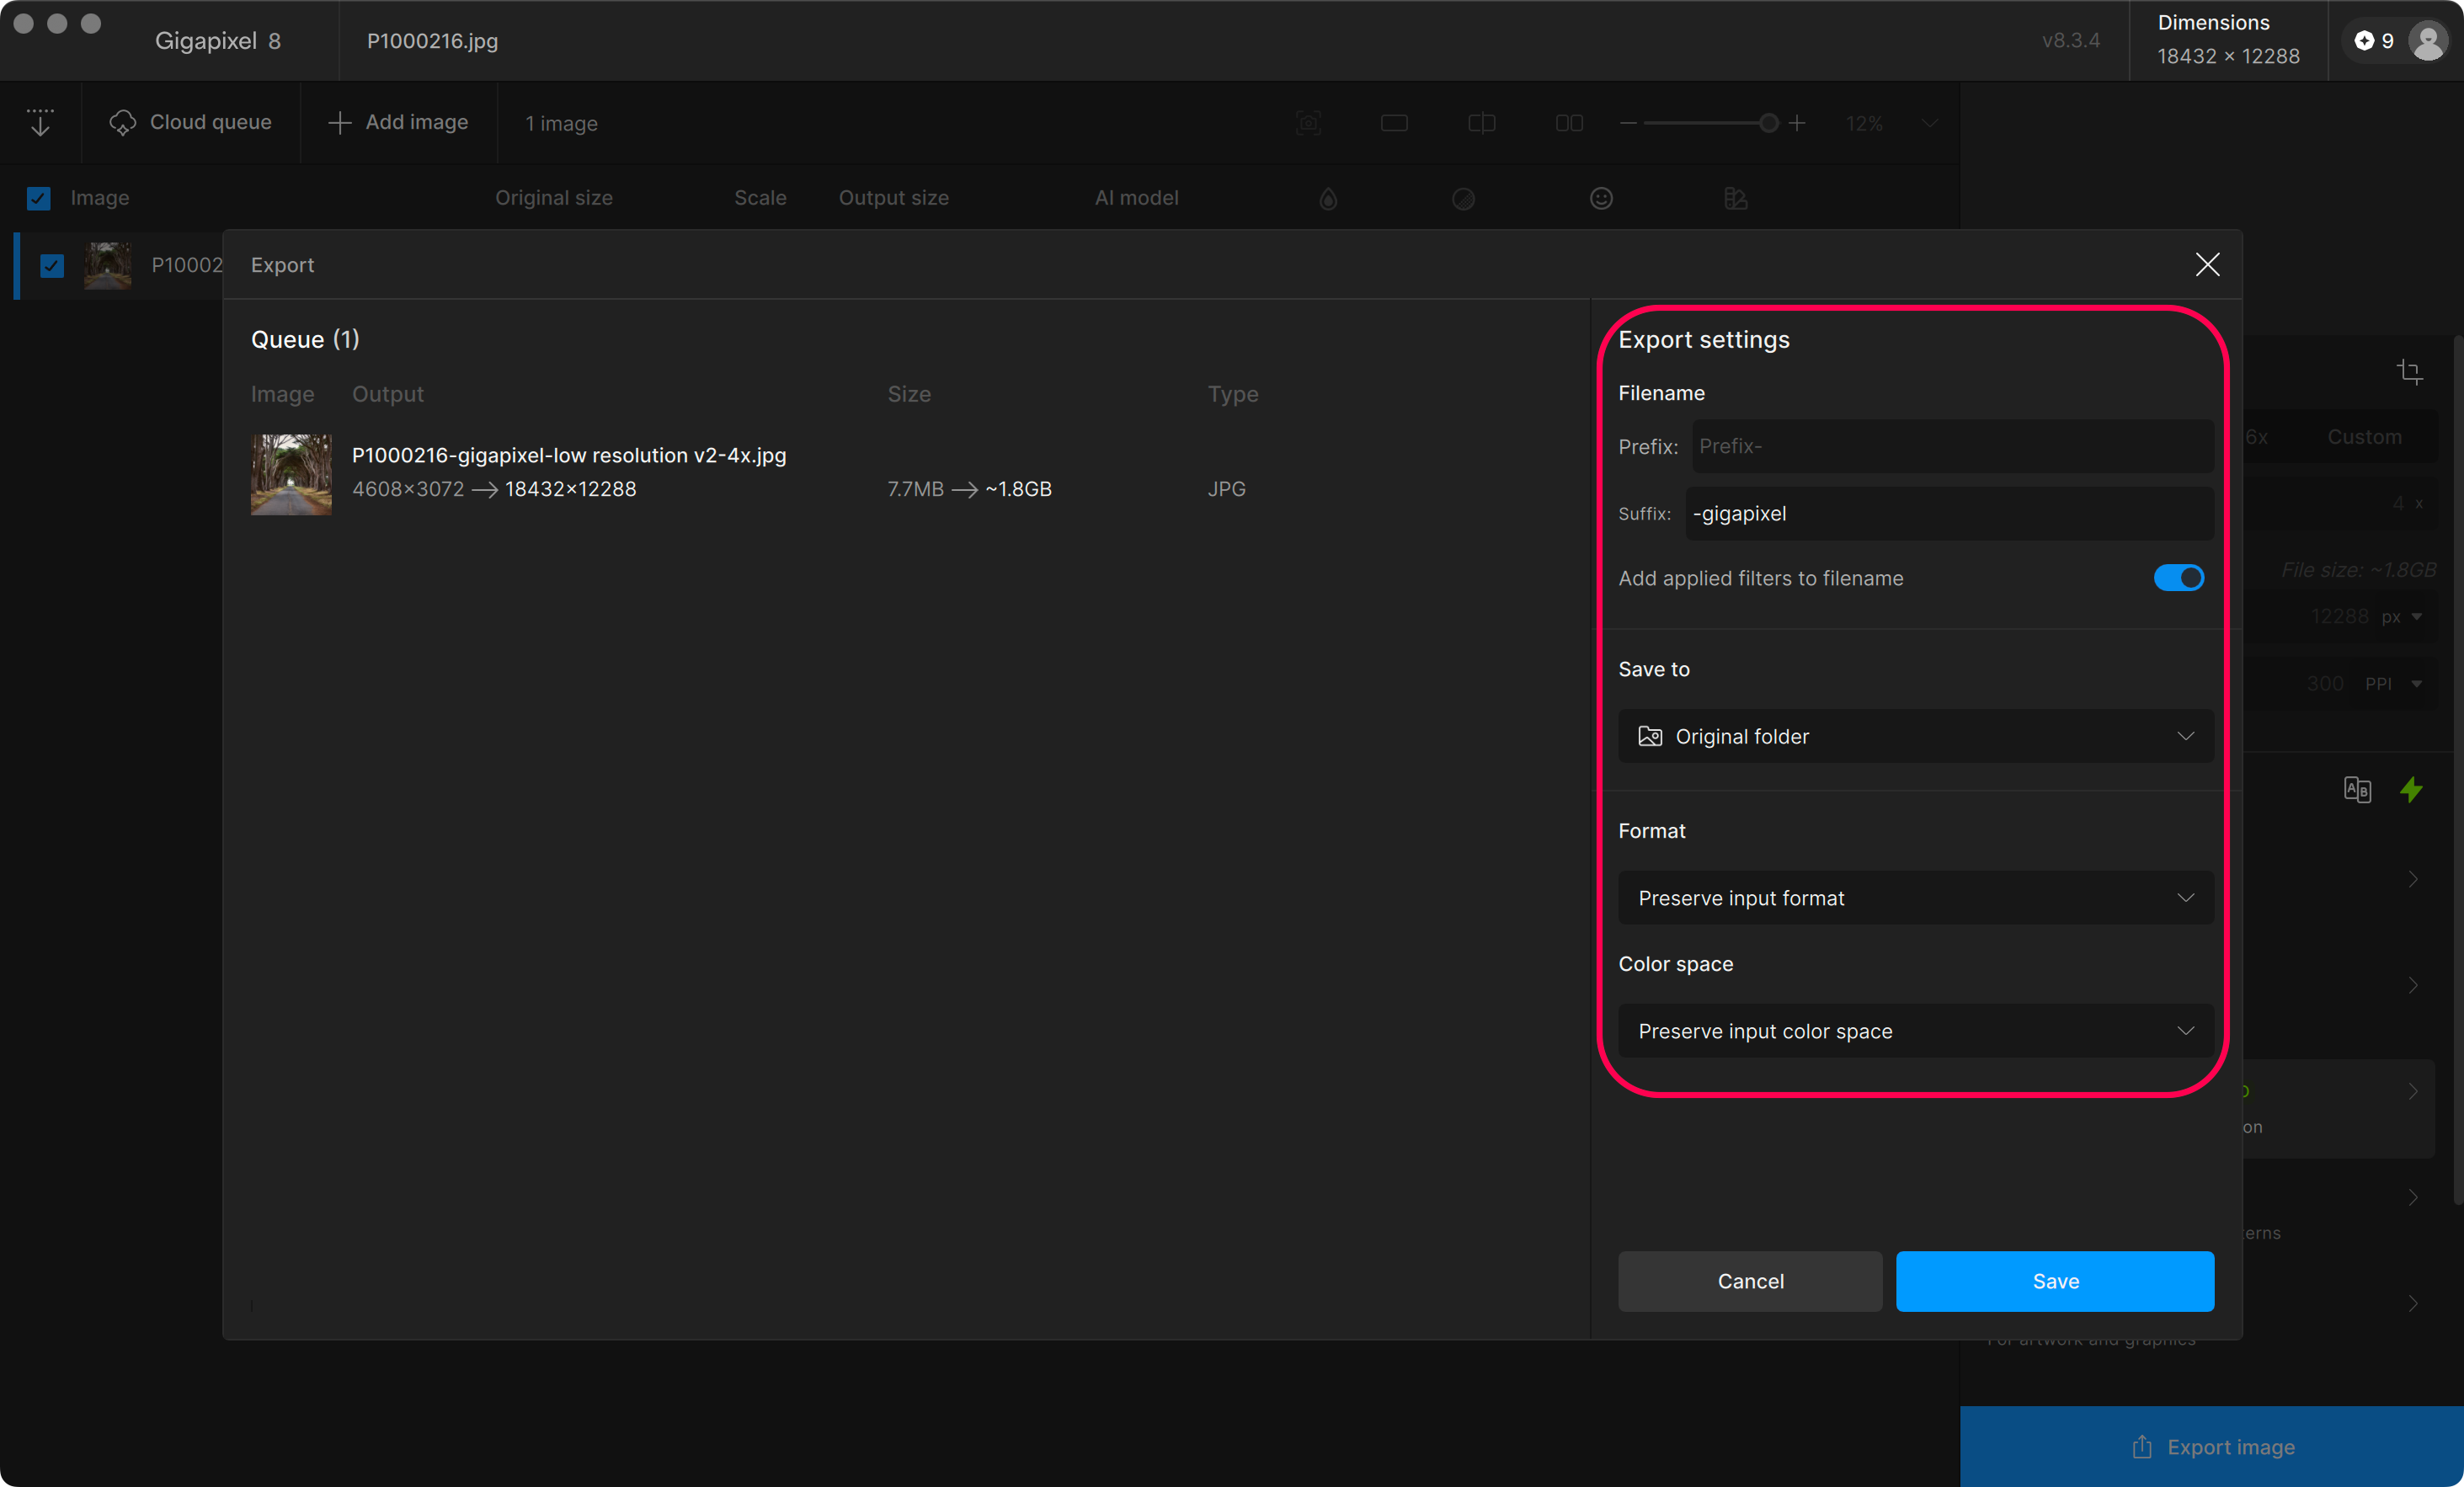Click the zoom slider handle

[x=1768, y=123]
